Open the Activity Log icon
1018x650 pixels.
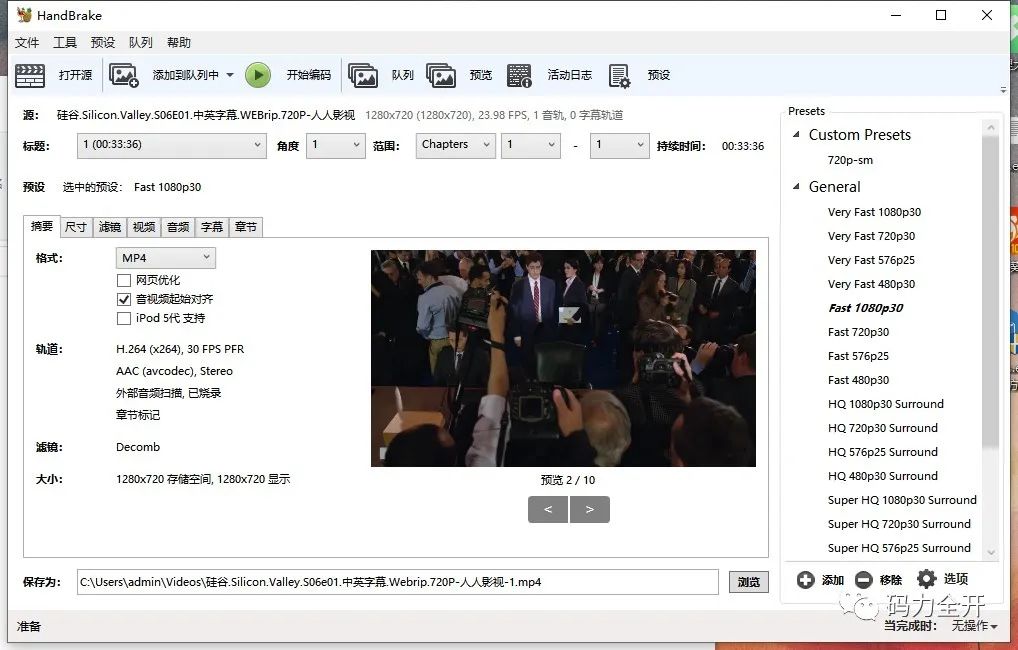coord(519,75)
